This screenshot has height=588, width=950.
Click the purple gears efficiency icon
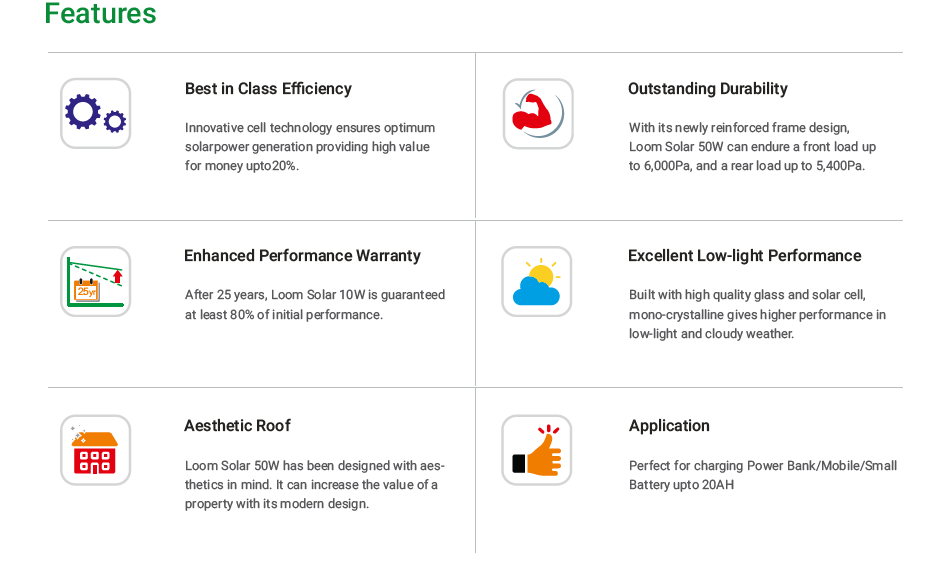(96, 114)
